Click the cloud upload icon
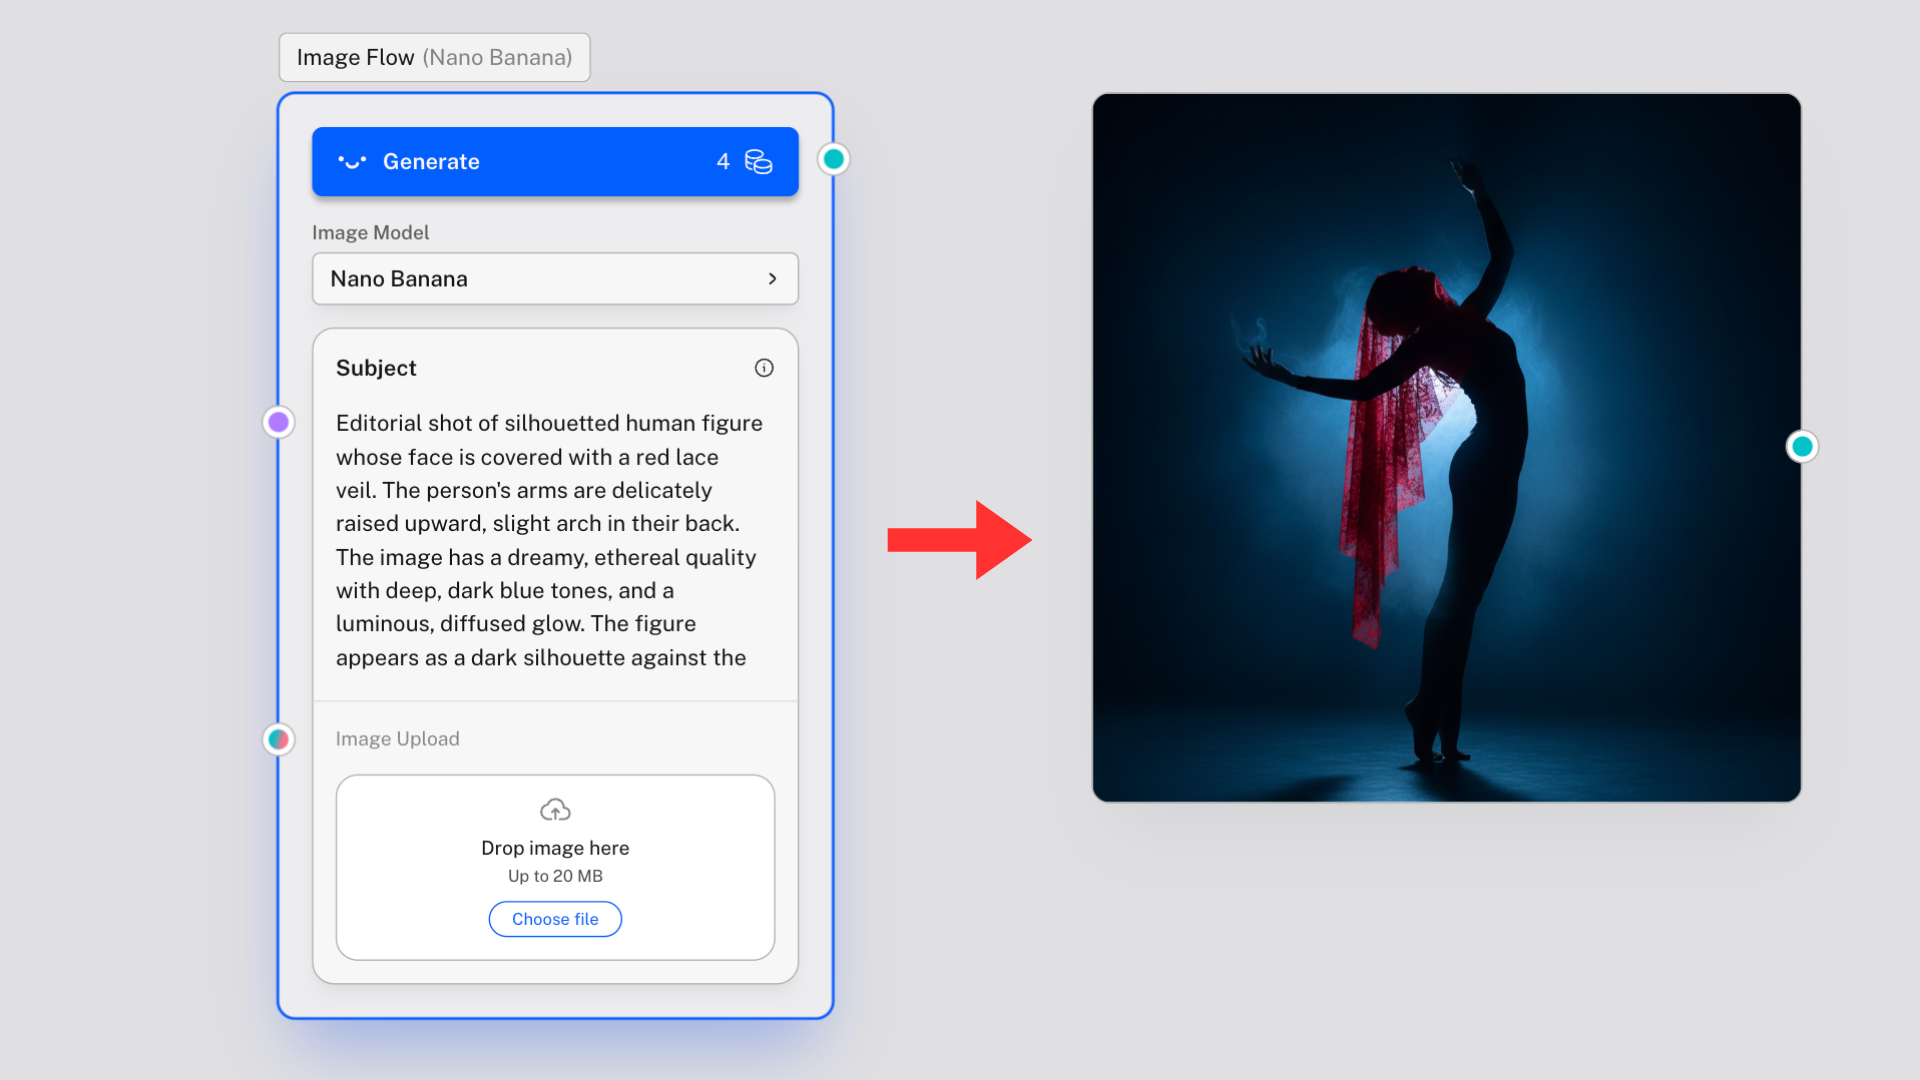 [555, 809]
